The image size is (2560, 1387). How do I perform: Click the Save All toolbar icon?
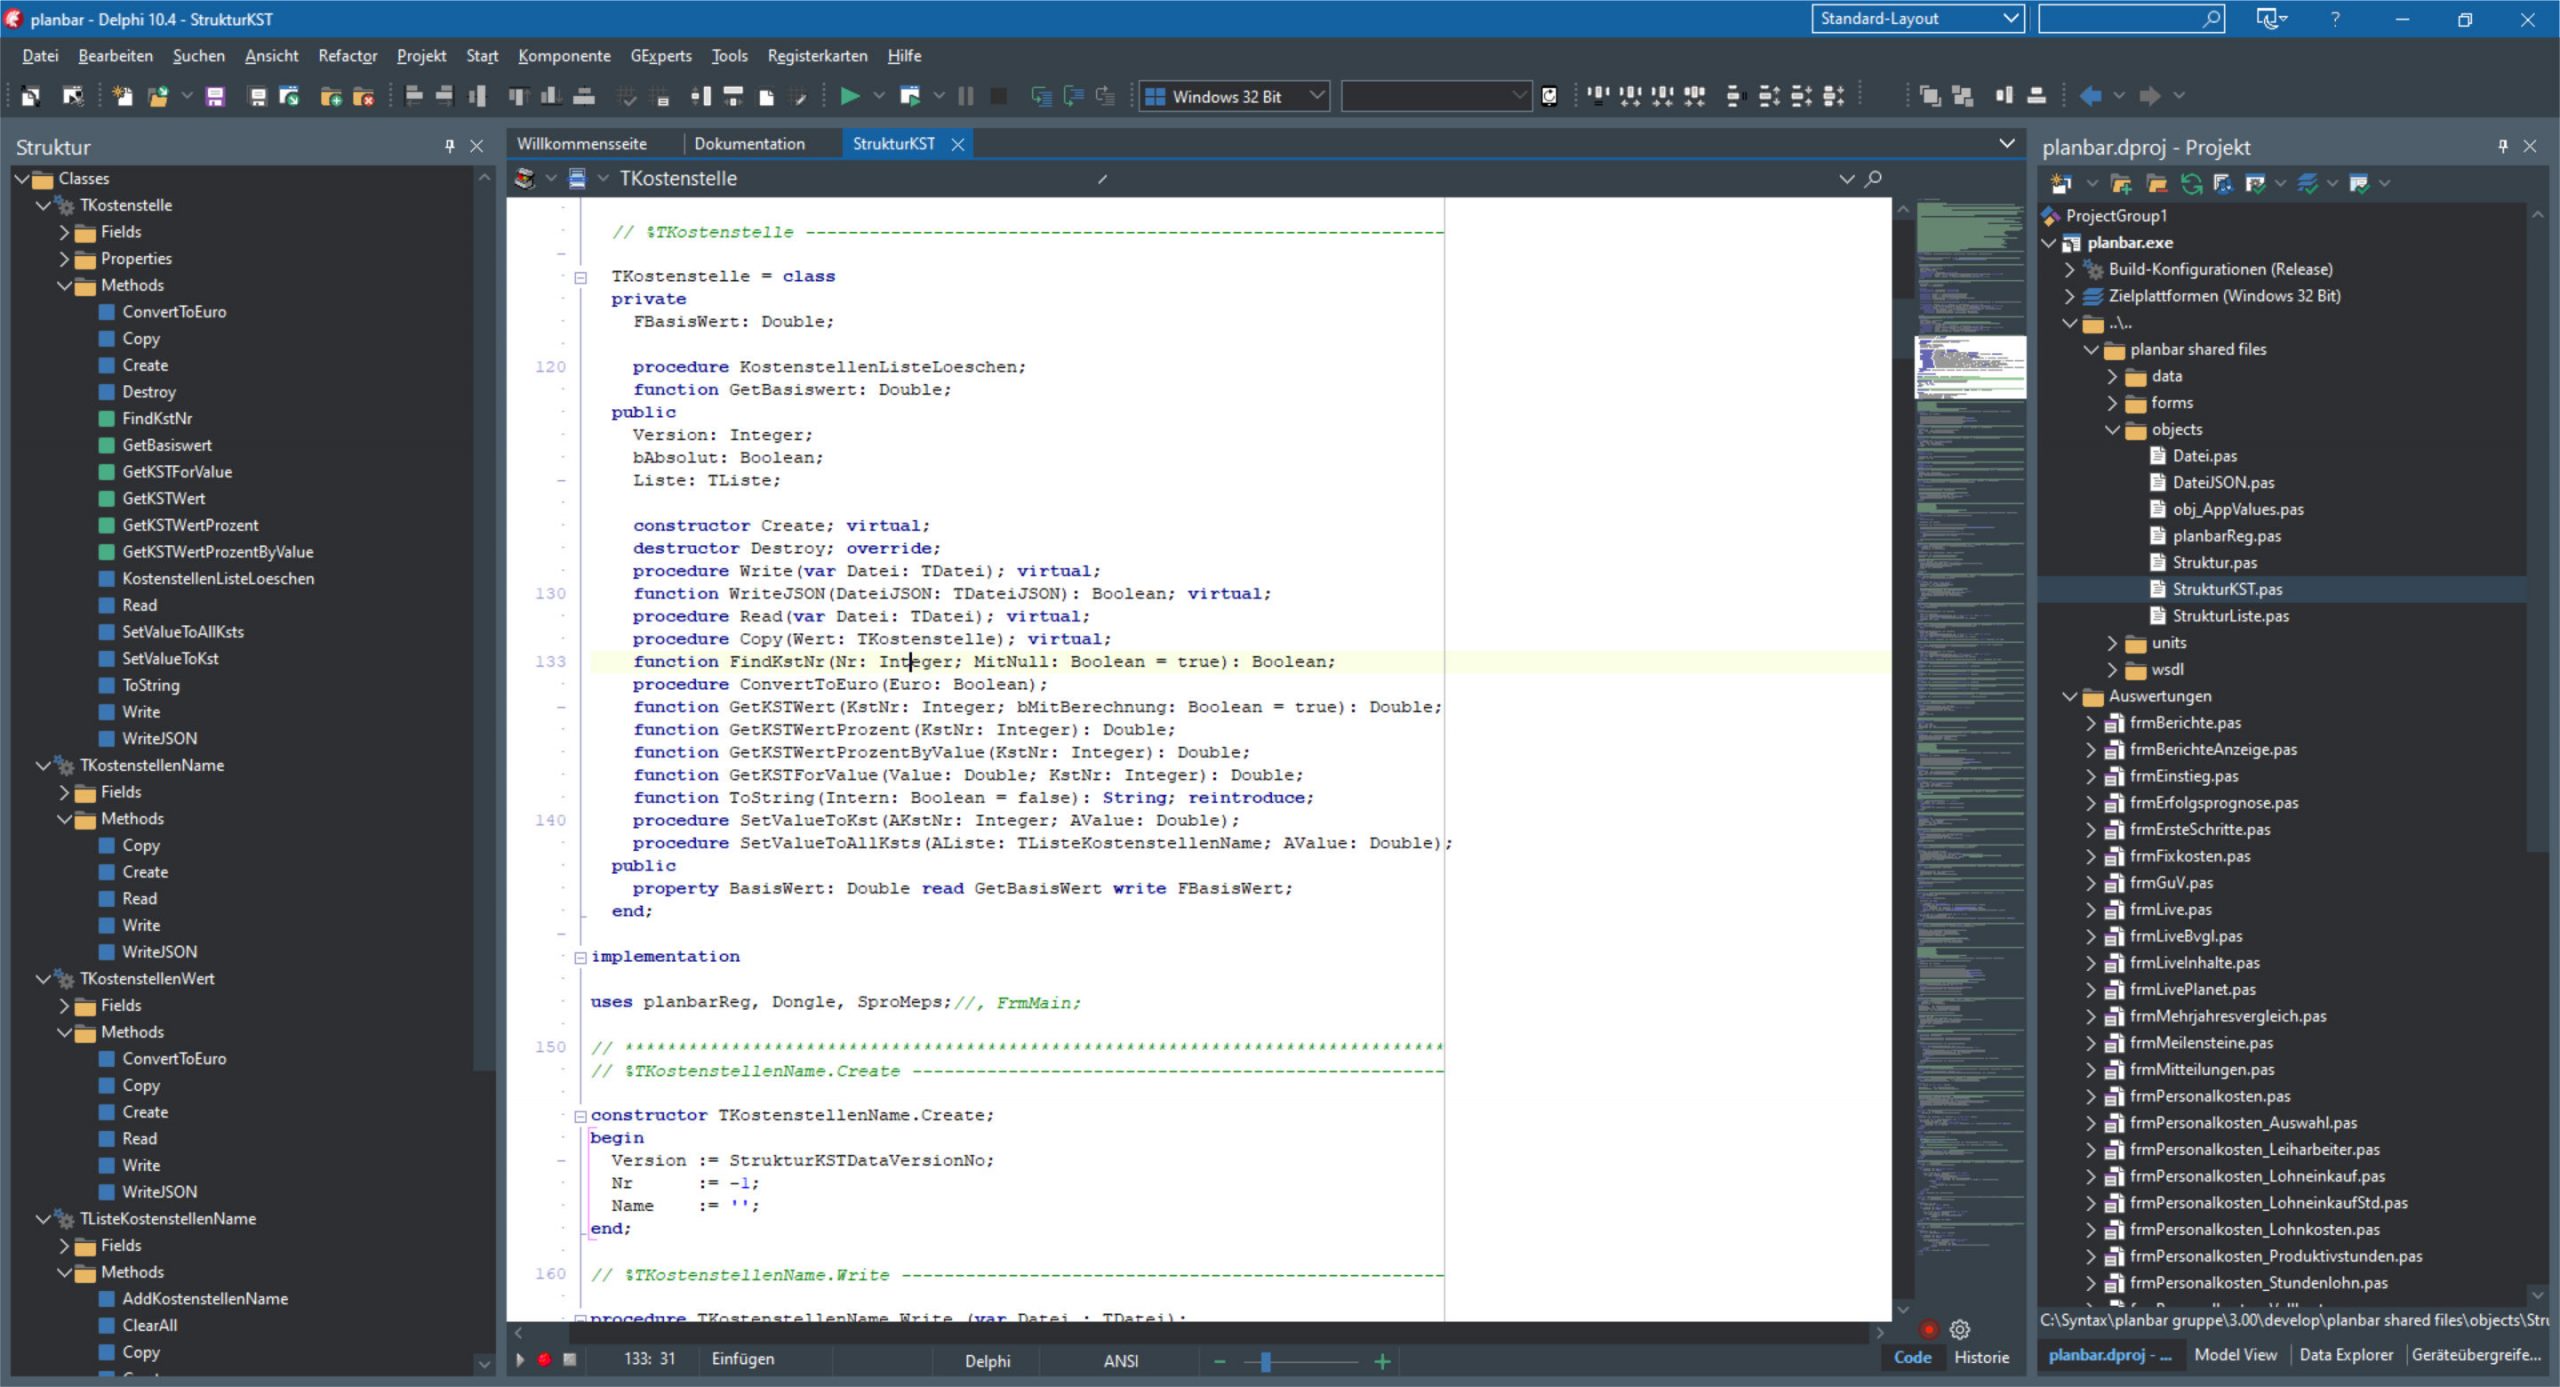(x=257, y=96)
